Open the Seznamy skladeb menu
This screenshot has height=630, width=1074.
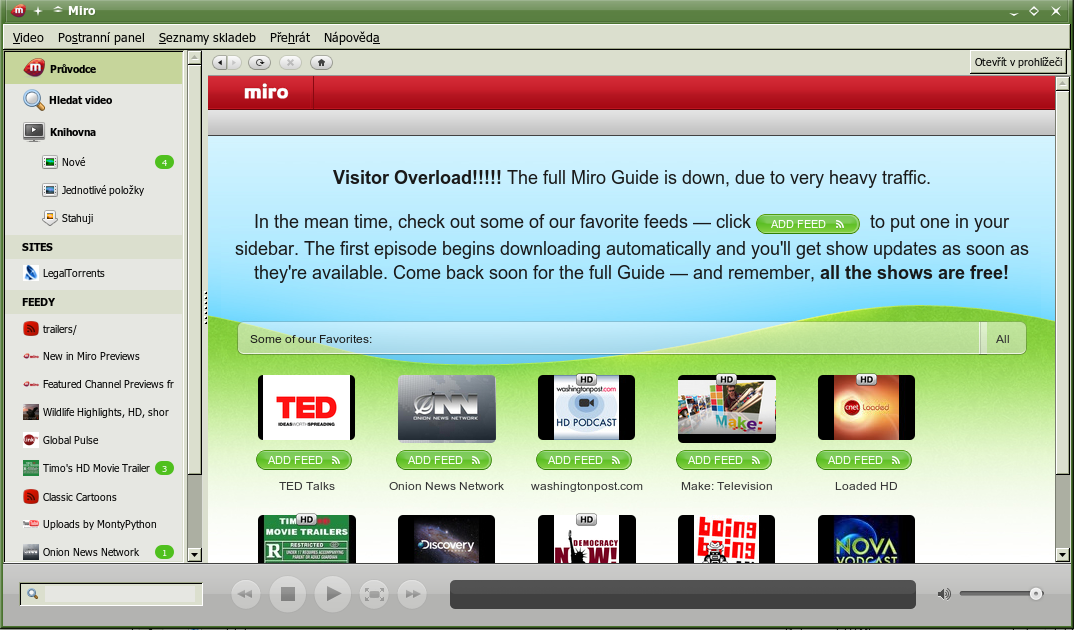207,38
